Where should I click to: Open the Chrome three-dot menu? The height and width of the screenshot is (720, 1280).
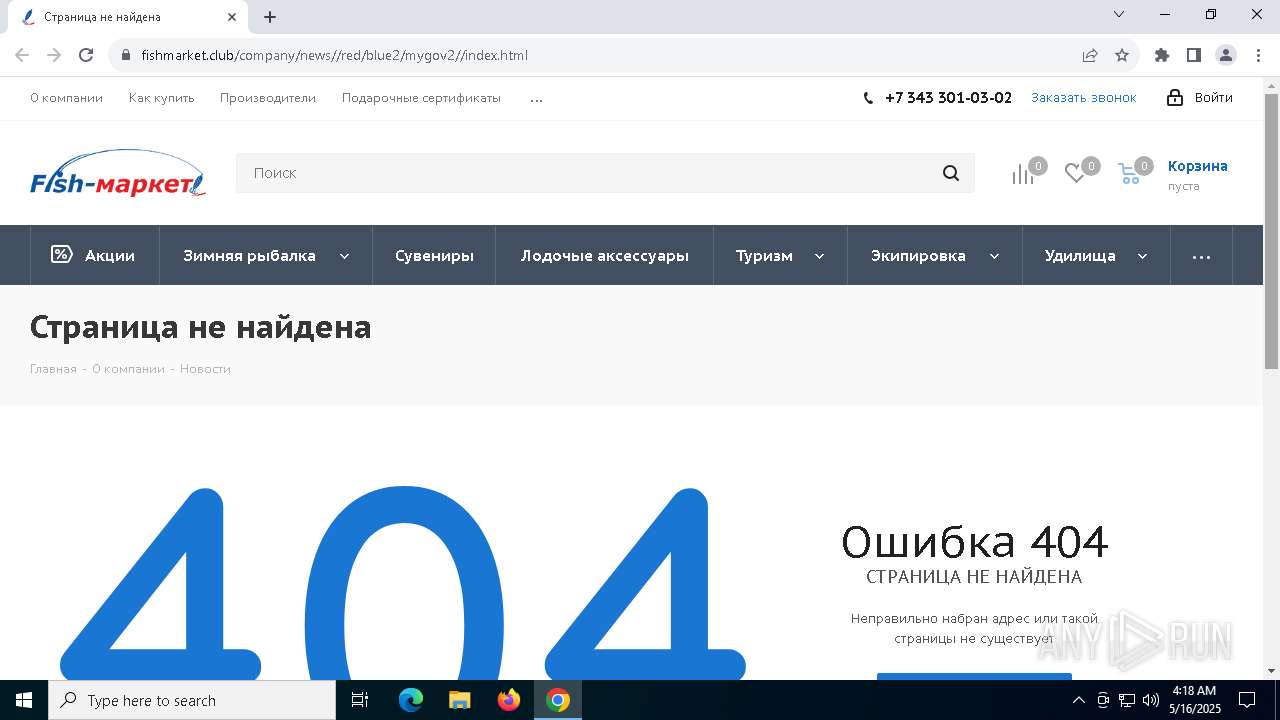[1258, 55]
